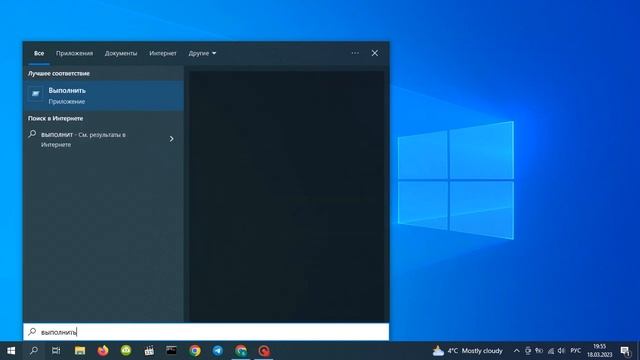Image resolution: width=640 pixels, height=360 pixels.
Task: Open the terminal window taskbar icon
Action: click(x=171, y=350)
